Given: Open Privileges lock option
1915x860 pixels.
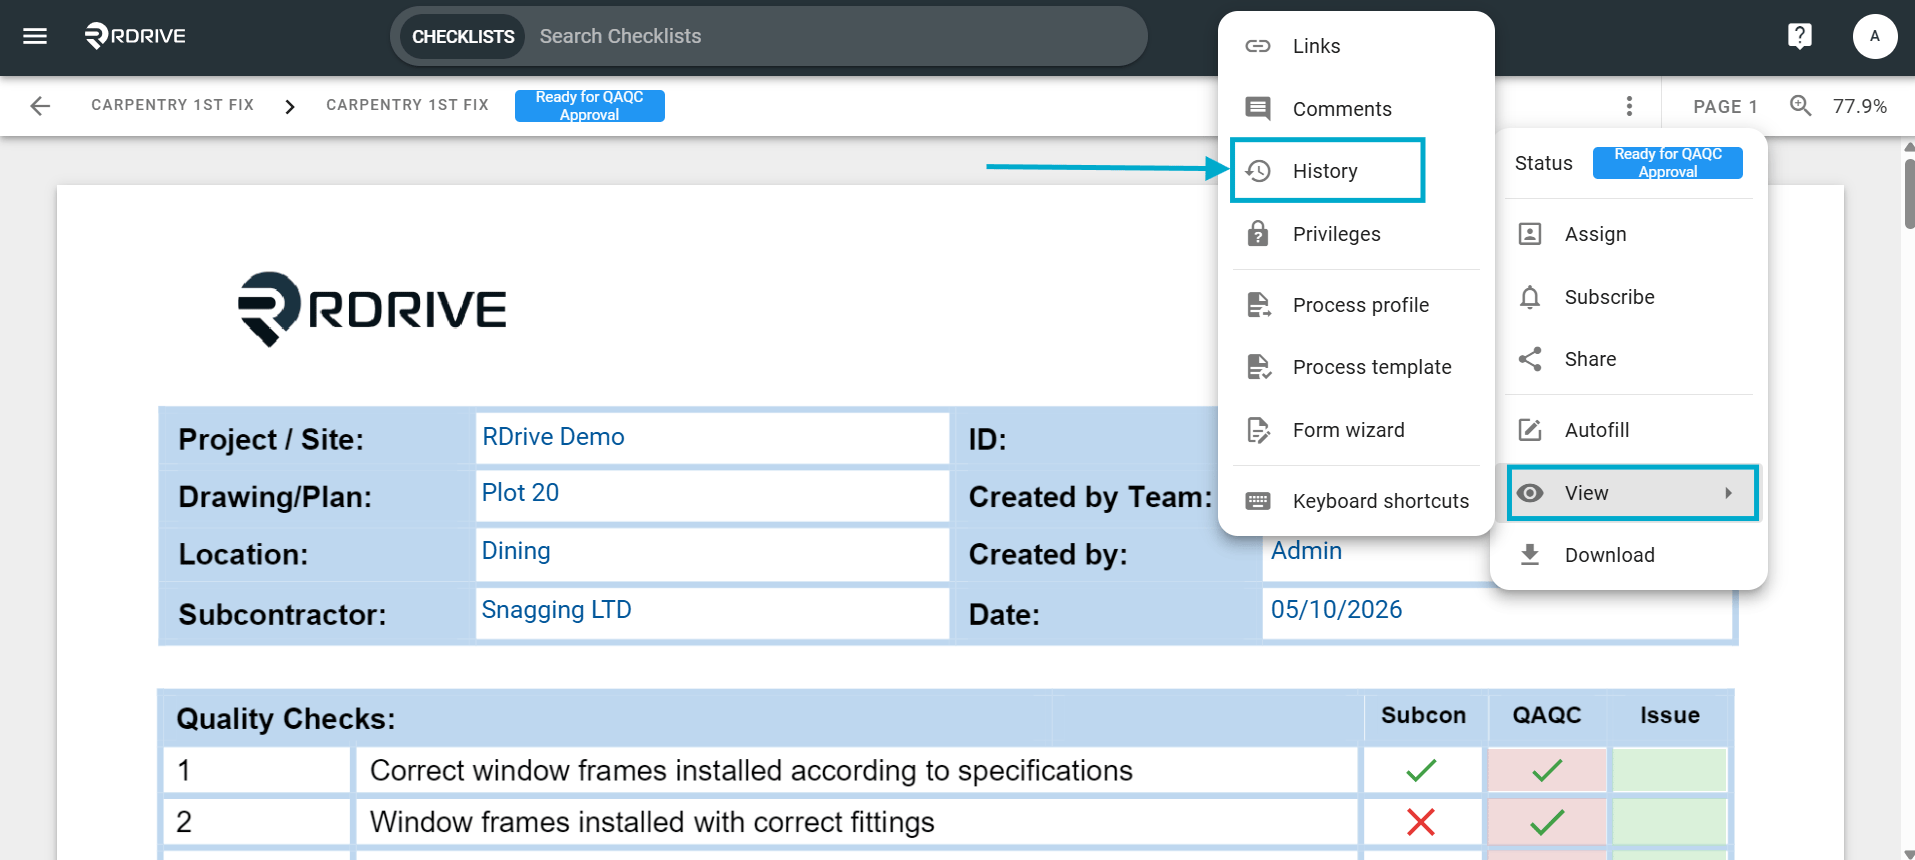Looking at the screenshot, I should 1356,234.
